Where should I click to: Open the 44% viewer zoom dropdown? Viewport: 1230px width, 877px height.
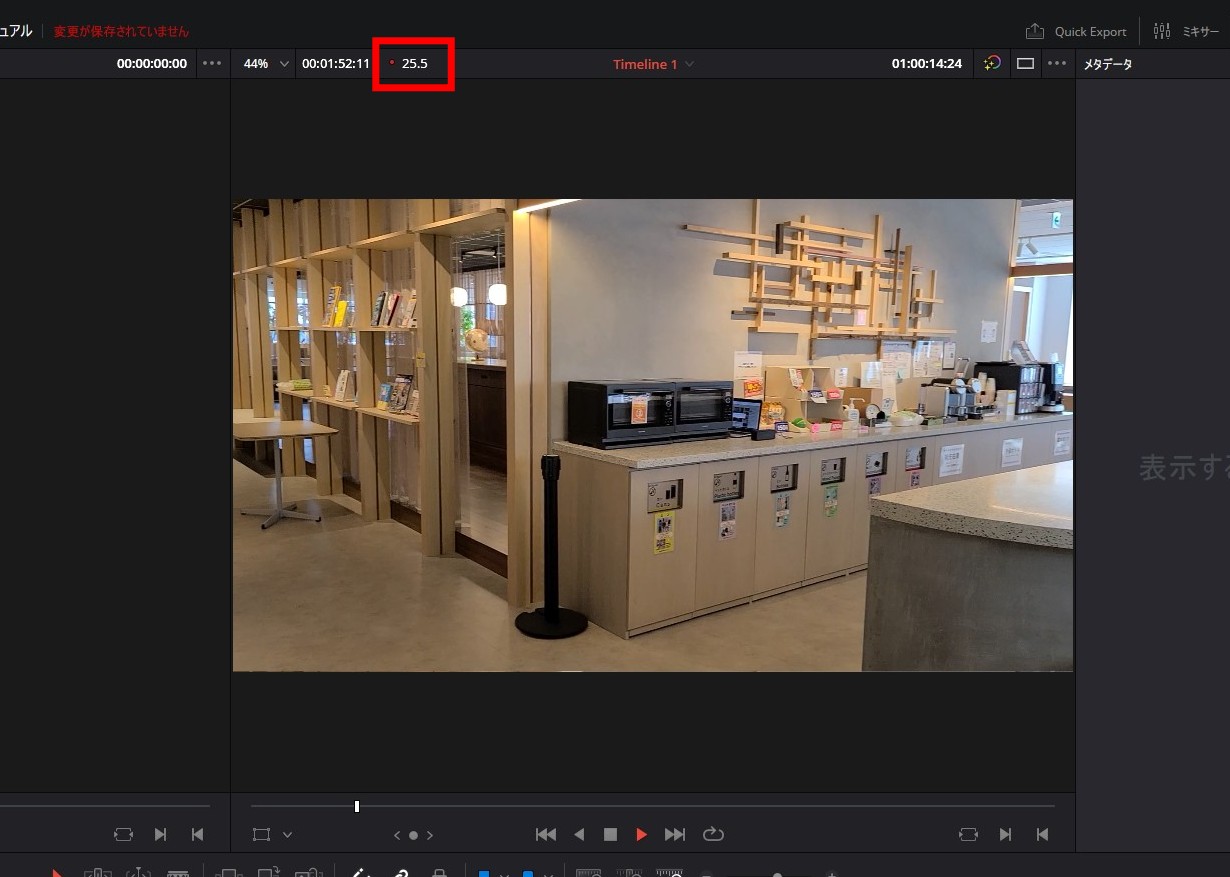click(266, 64)
